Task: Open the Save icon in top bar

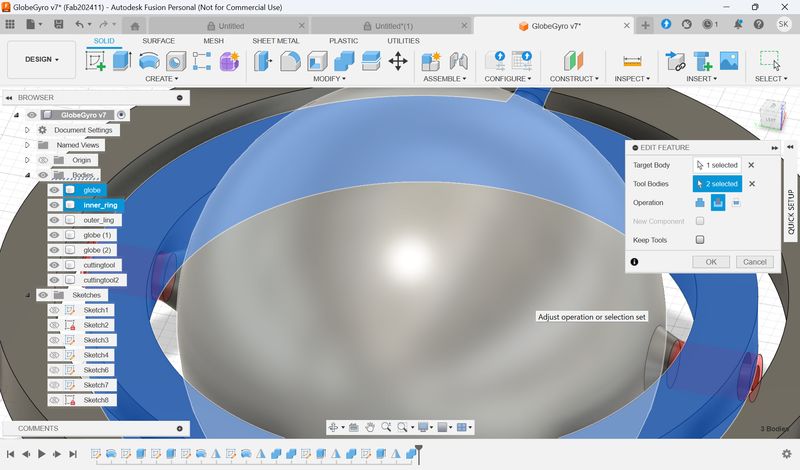Action: pos(59,24)
